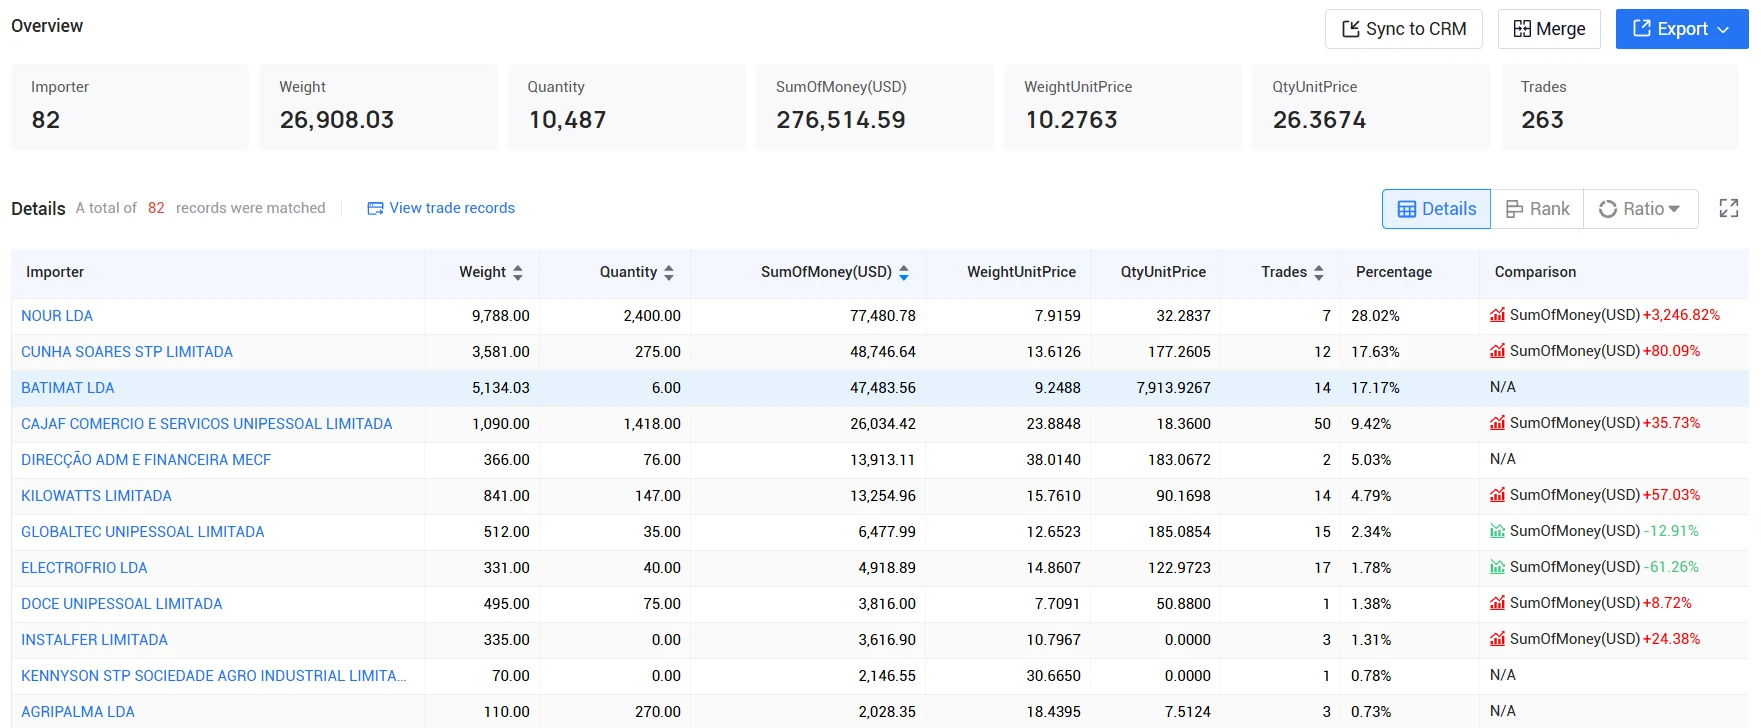The height and width of the screenshot is (728, 1761).
Task: Toggle SumOfMoney(USD) sort arrows
Action: click(904, 272)
